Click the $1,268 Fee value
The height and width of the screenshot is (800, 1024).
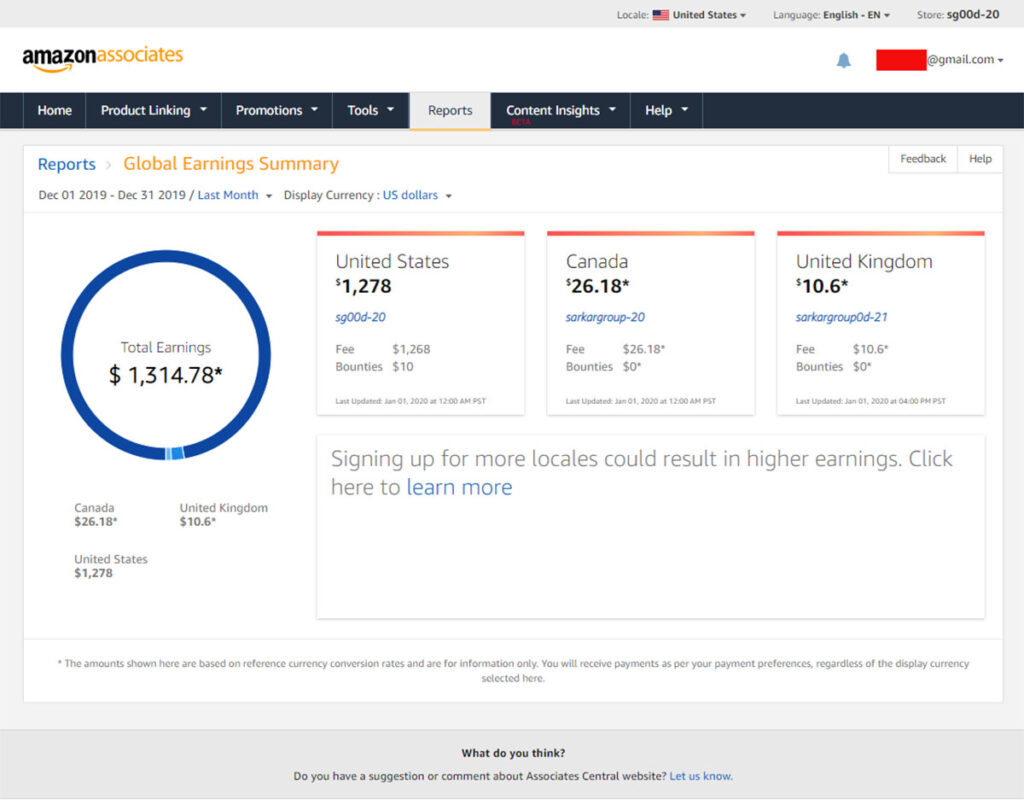411,349
